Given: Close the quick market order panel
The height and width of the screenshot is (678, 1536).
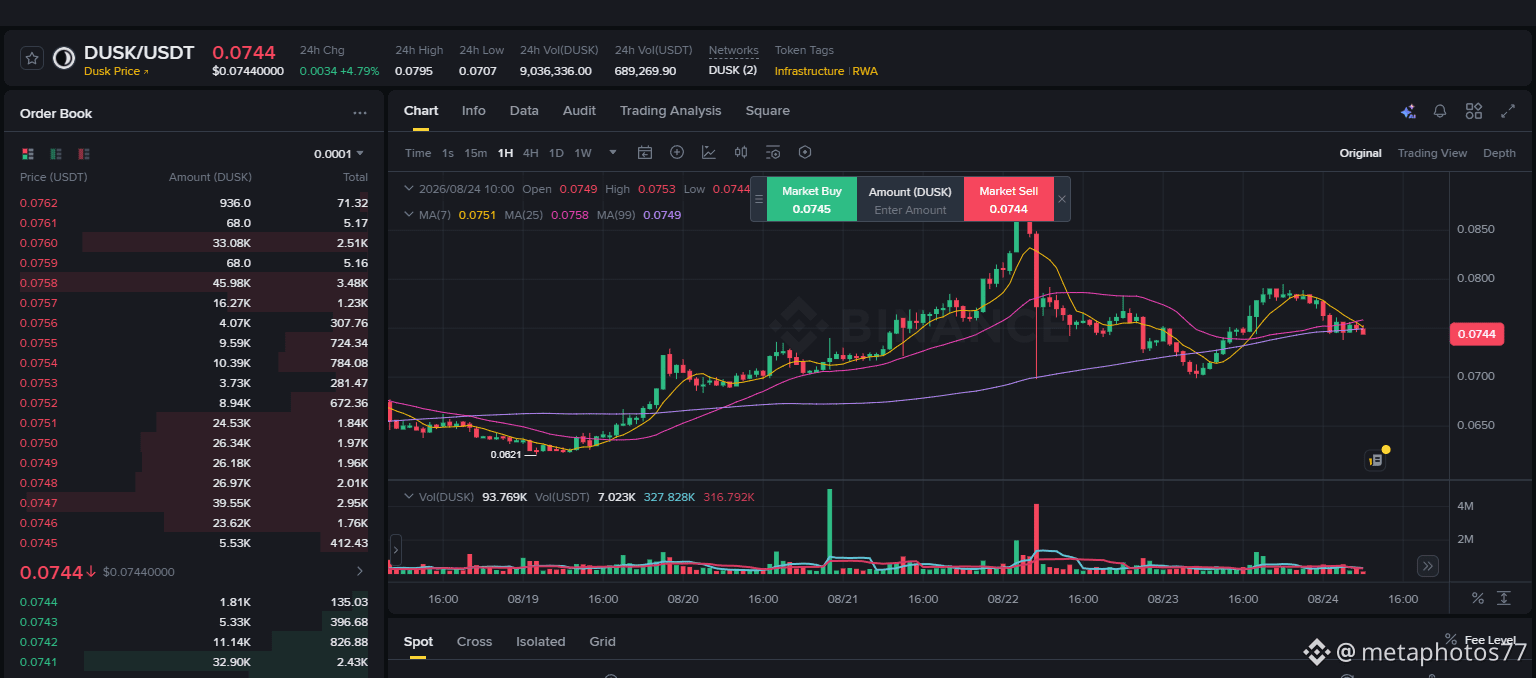Looking at the screenshot, I should pos(1062,199).
